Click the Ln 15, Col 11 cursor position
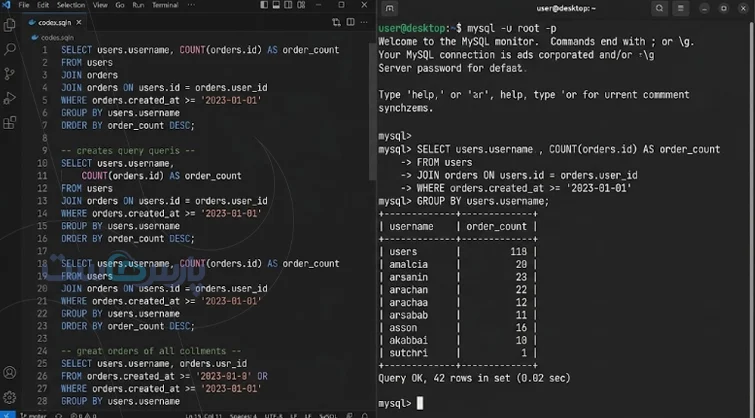Screen dimensions: 755x418 [x=206, y=416]
